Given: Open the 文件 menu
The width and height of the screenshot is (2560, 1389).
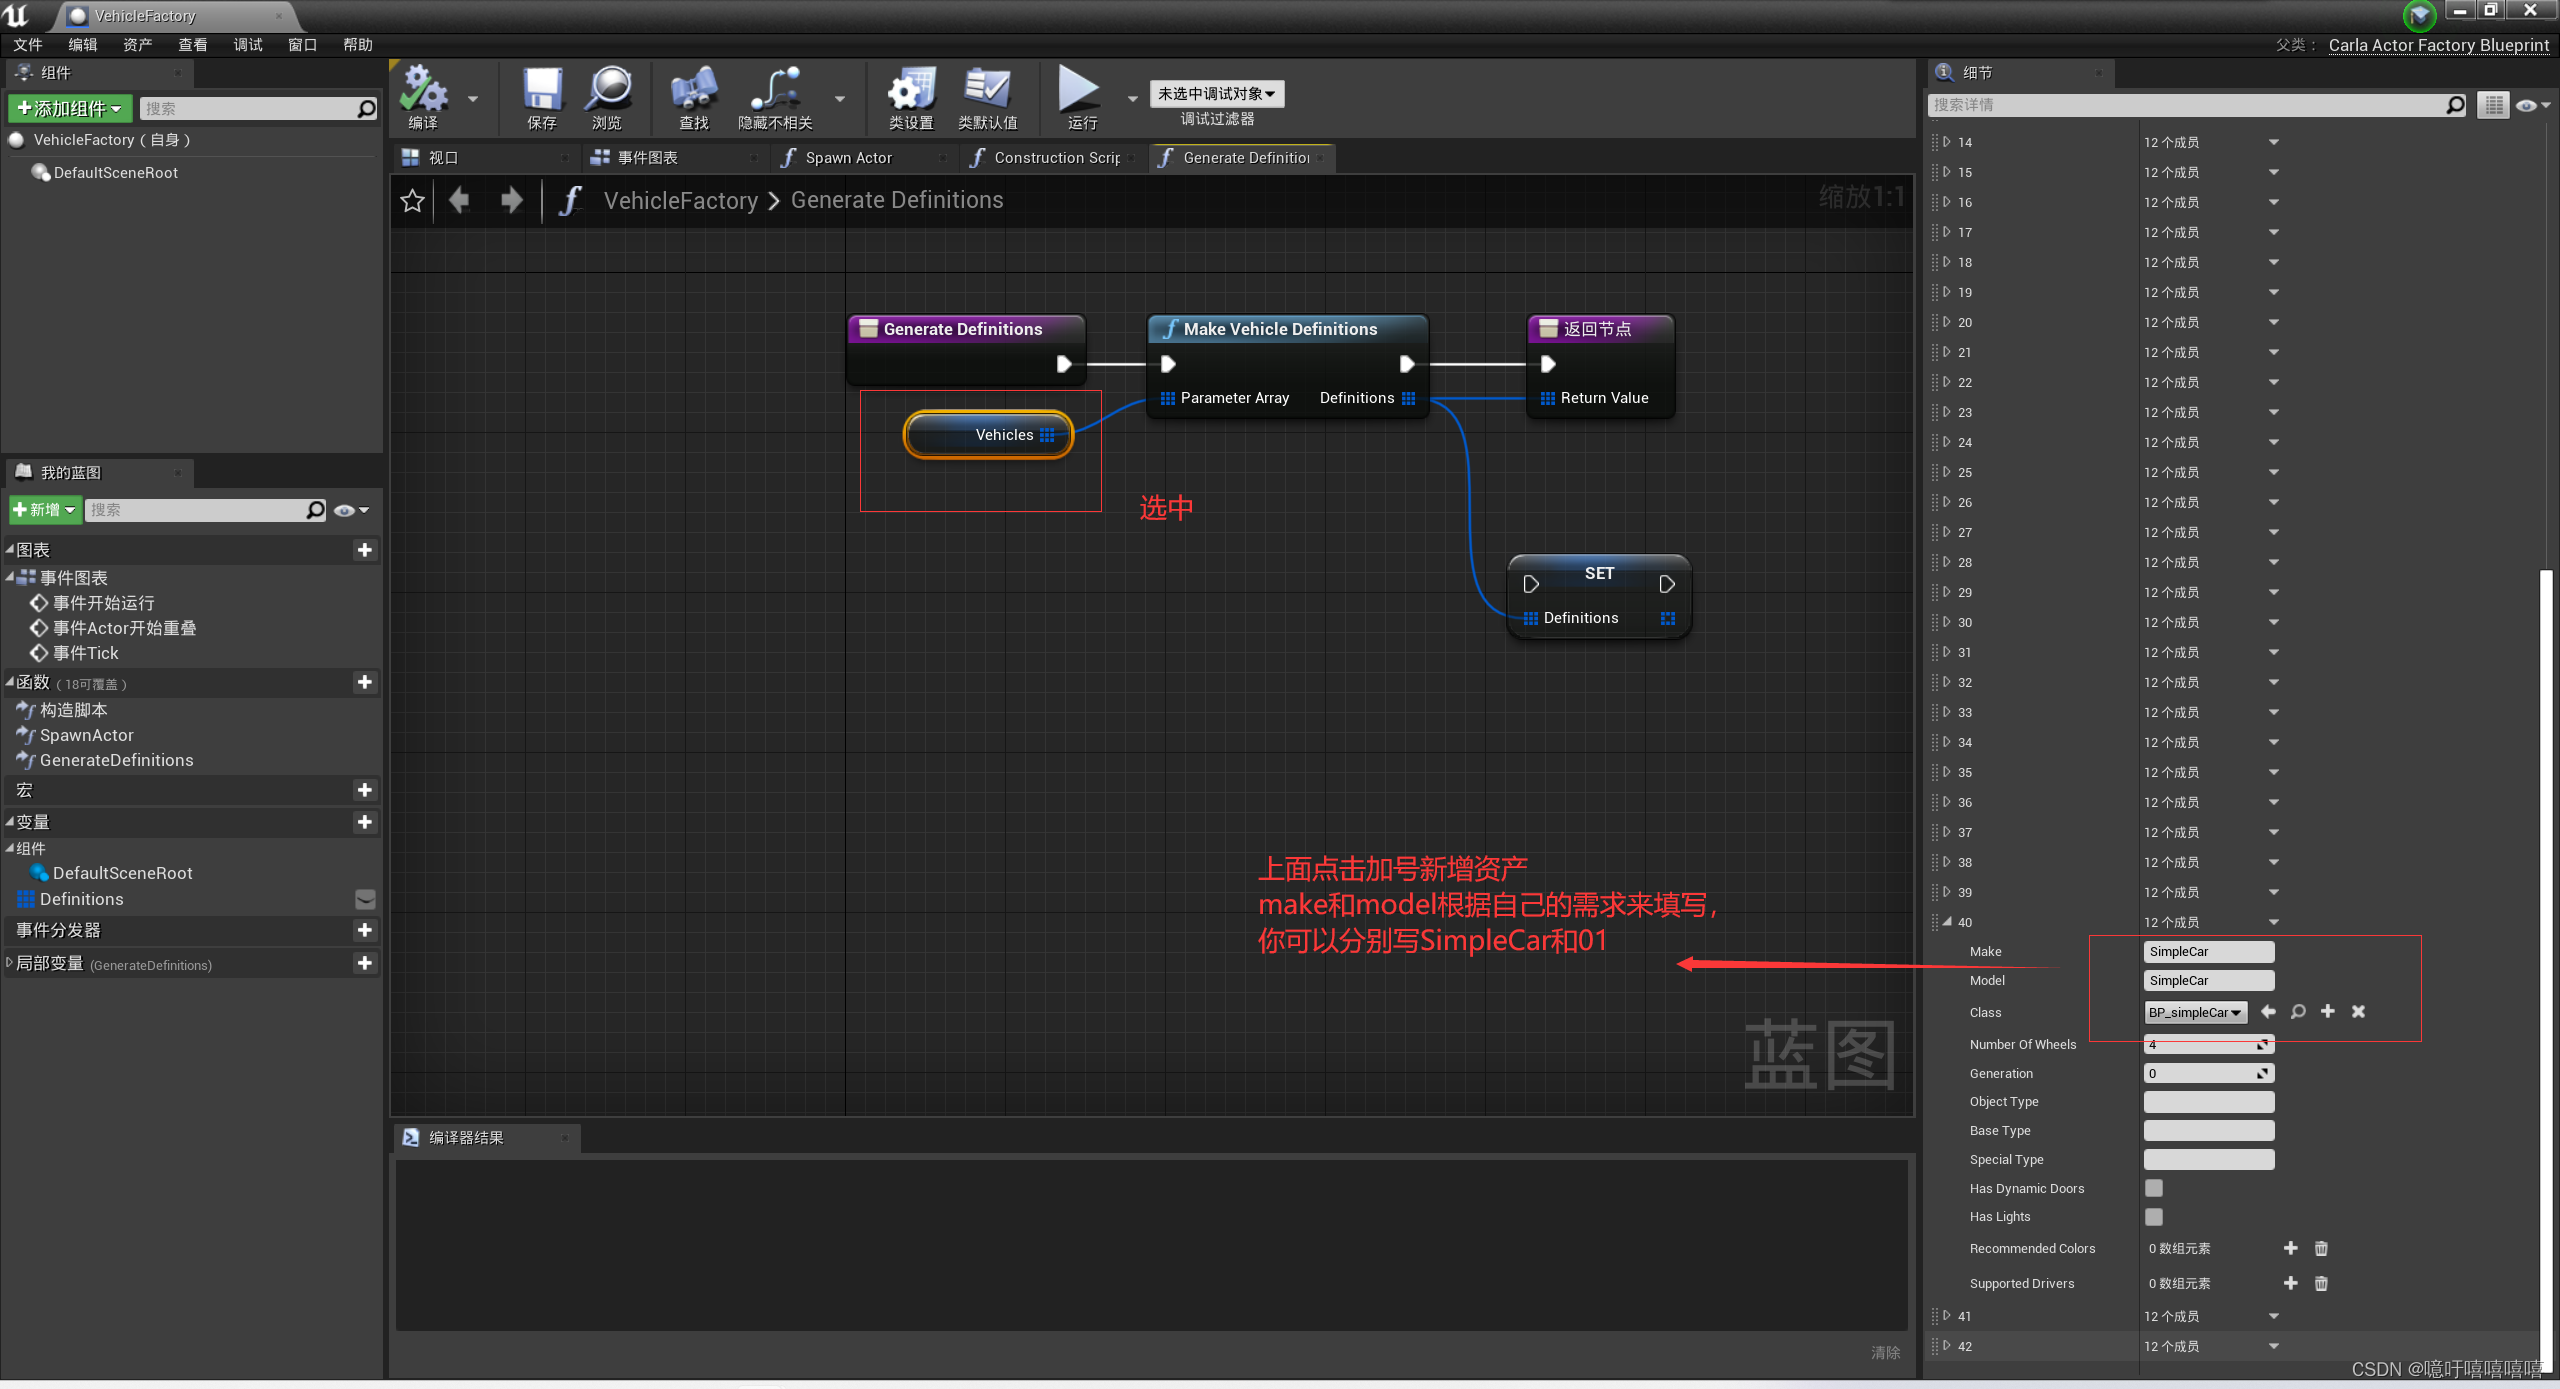Looking at the screenshot, I should (x=28, y=45).
